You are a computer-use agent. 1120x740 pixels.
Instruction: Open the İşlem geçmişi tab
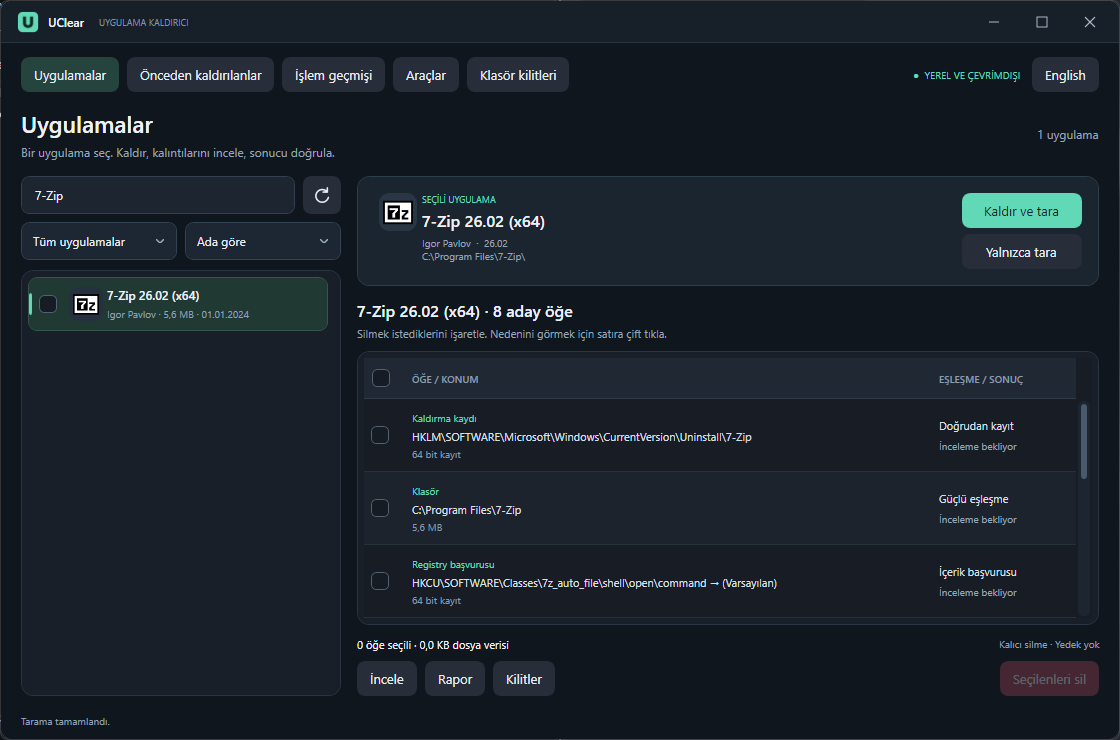334,75
